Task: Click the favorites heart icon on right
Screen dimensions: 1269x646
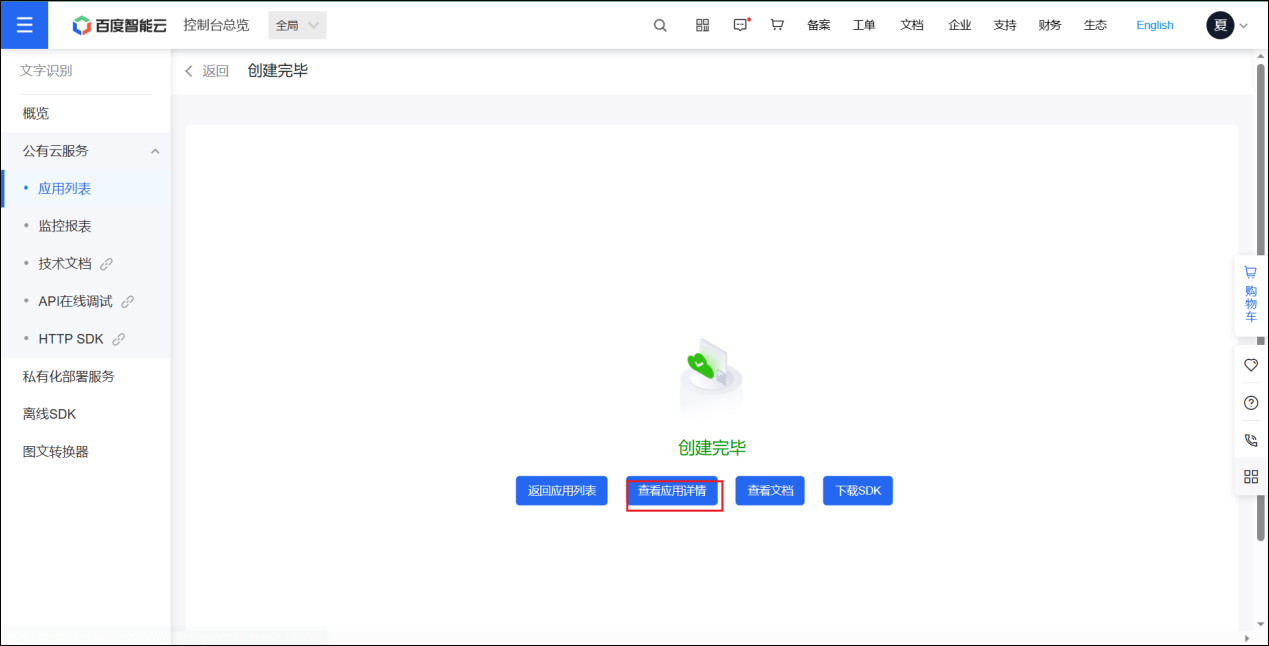Action: coord(1250,365)
